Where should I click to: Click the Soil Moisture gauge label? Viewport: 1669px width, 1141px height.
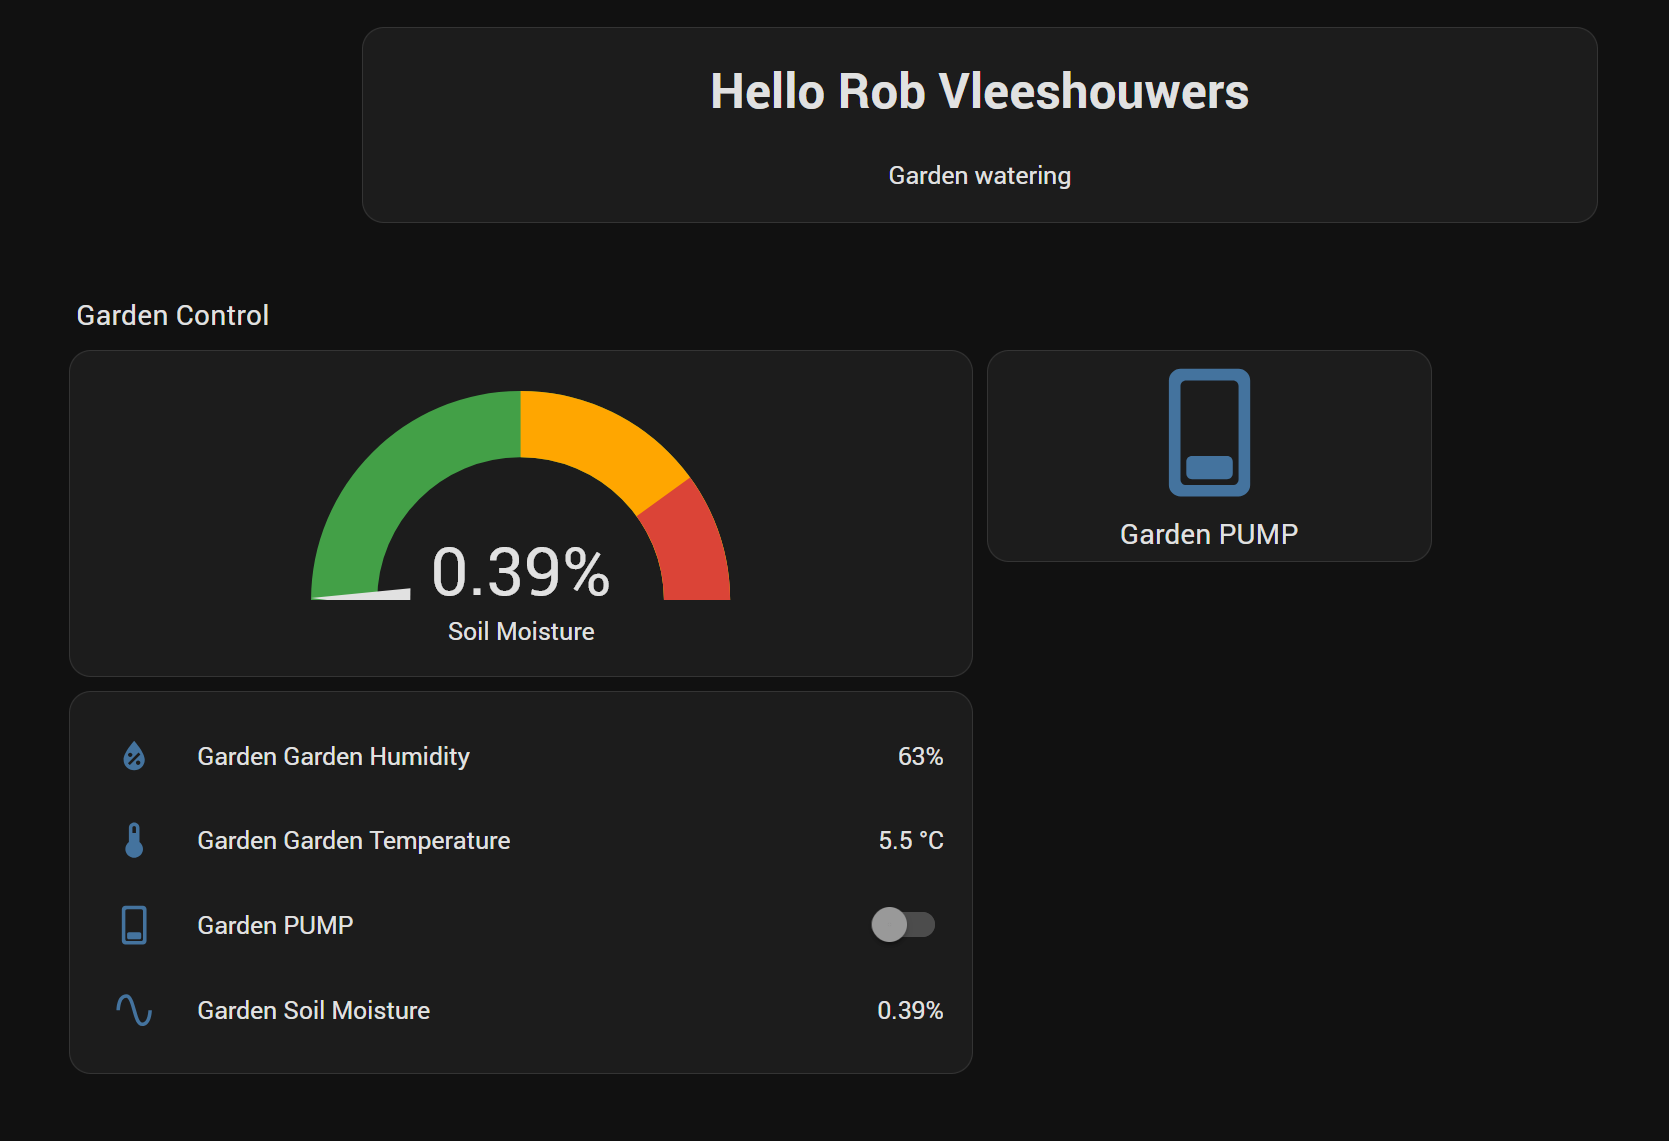point(520,631)
